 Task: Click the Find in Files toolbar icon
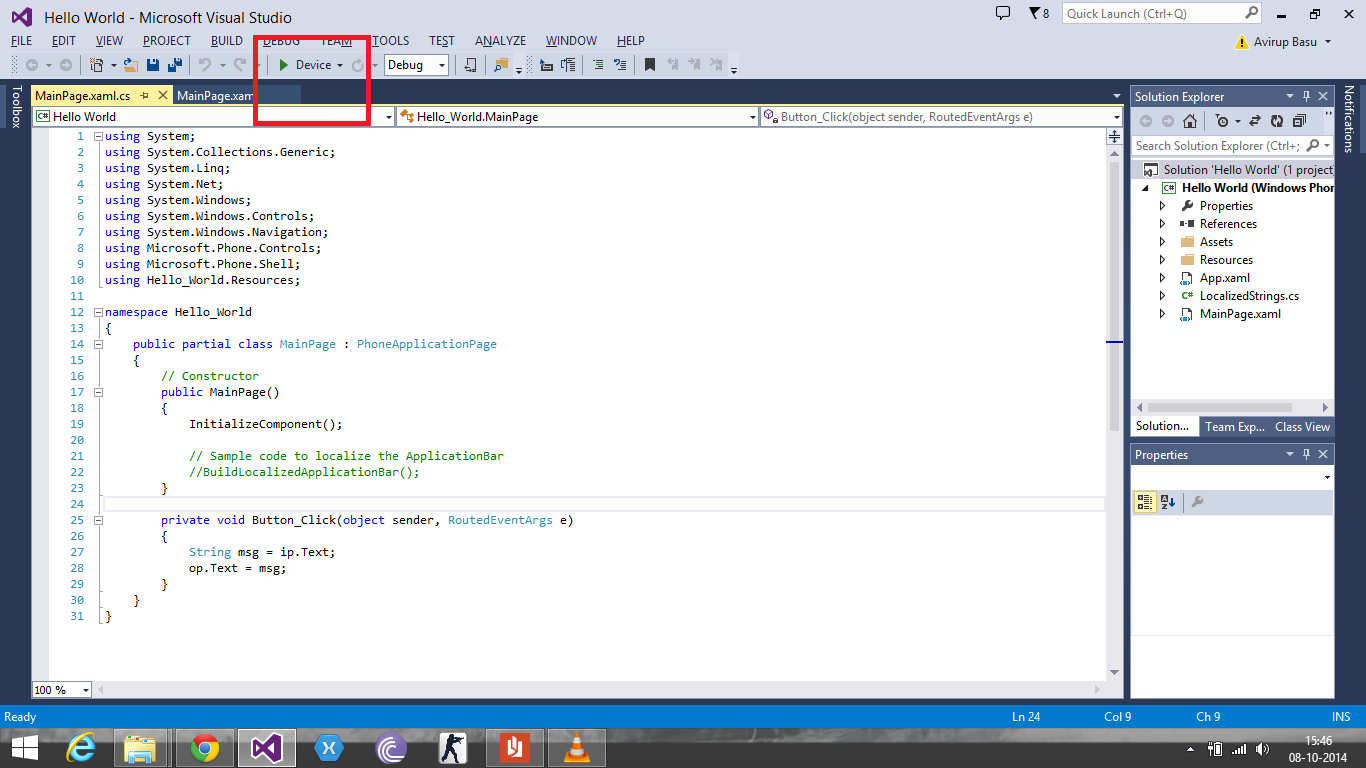(x=500, y=65)
